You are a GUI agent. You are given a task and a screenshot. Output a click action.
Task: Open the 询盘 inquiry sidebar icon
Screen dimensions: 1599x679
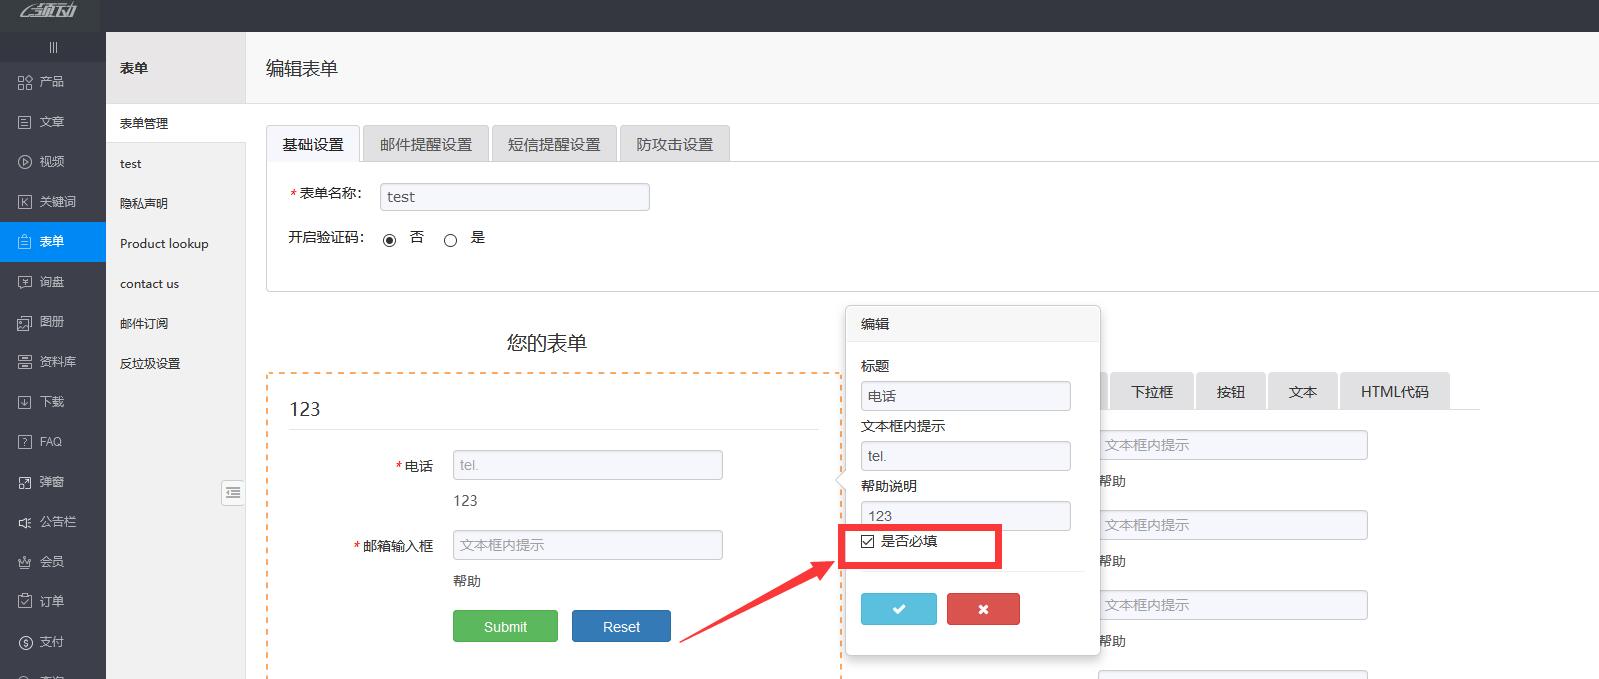(x=26, y=282)
